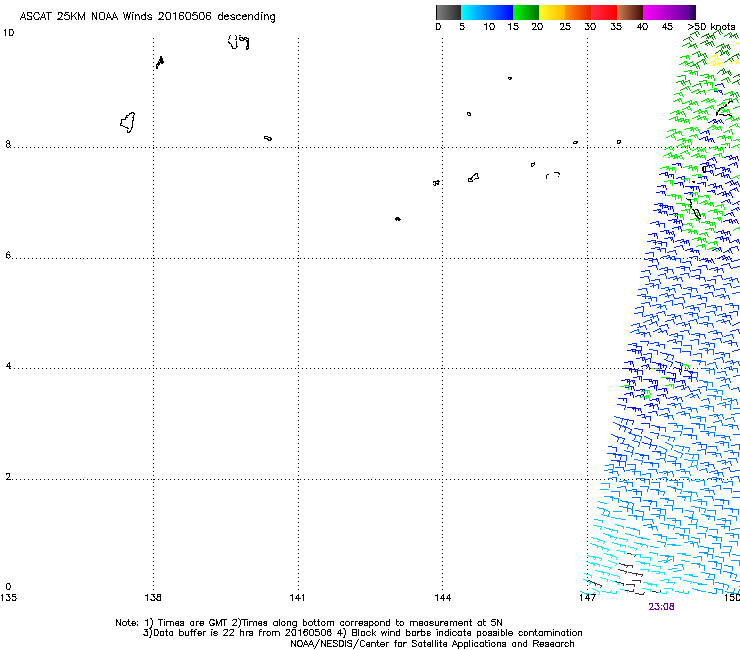Click the green 15-20 knots color swatch
Viewport: 740px width, 650px height.
(526, 12)
